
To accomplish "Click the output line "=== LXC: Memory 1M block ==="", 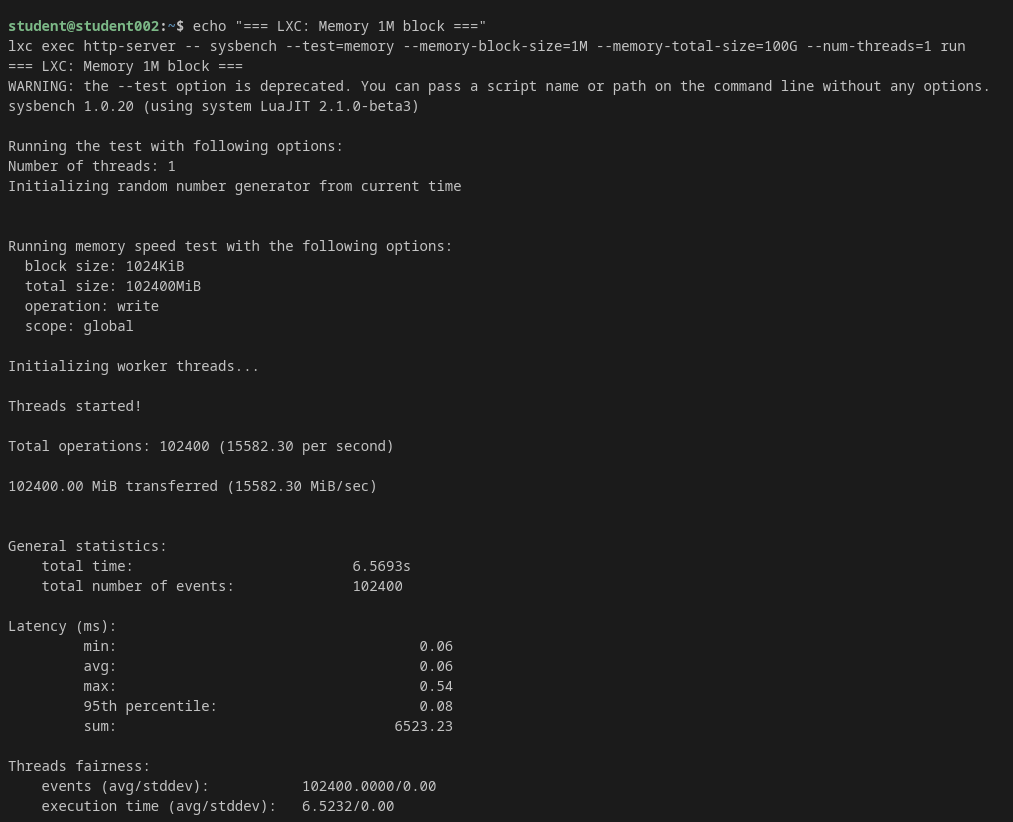I will click(x=125, y=67).
